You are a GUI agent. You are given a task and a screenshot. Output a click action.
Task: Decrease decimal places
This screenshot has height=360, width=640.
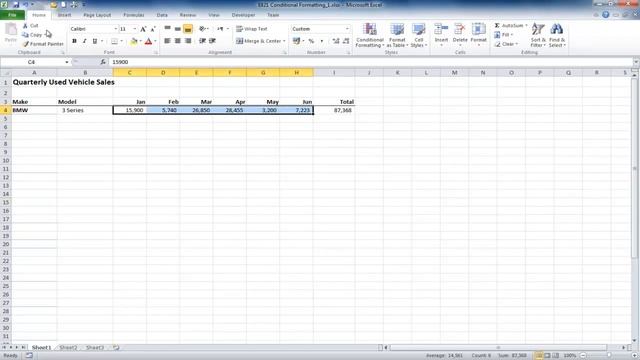[x=346, y=41]
